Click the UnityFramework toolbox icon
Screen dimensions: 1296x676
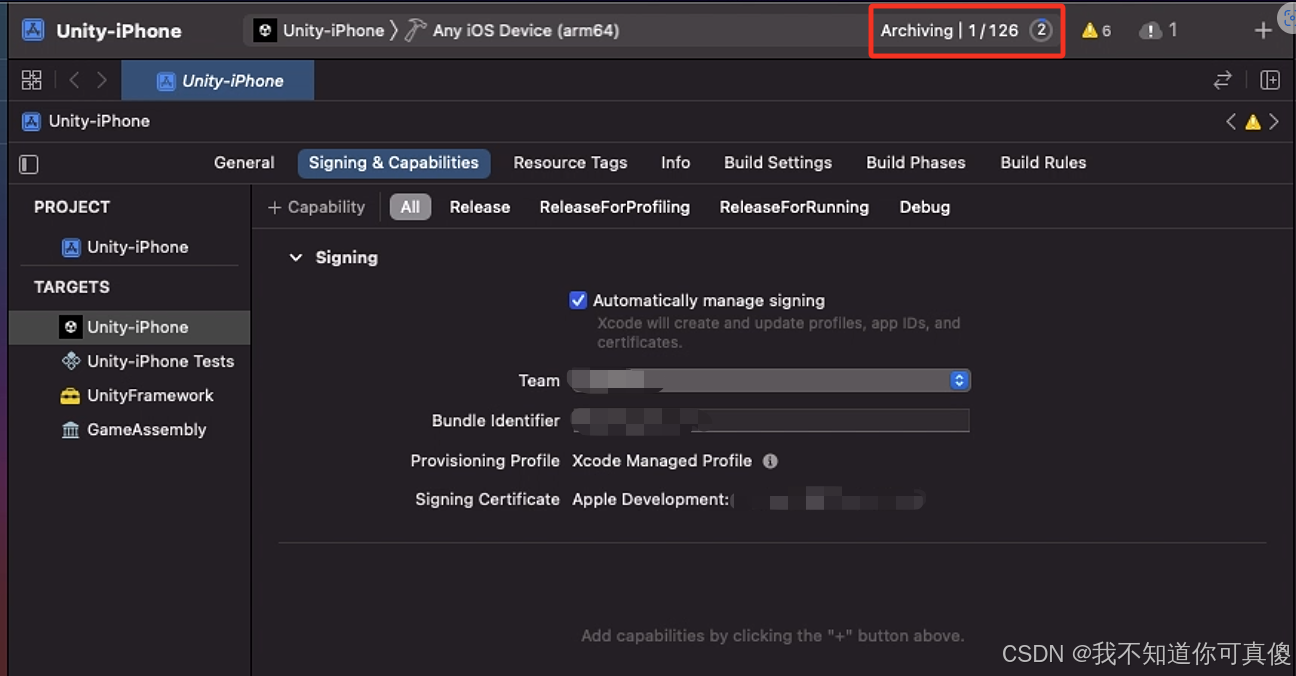click(70, 395)
